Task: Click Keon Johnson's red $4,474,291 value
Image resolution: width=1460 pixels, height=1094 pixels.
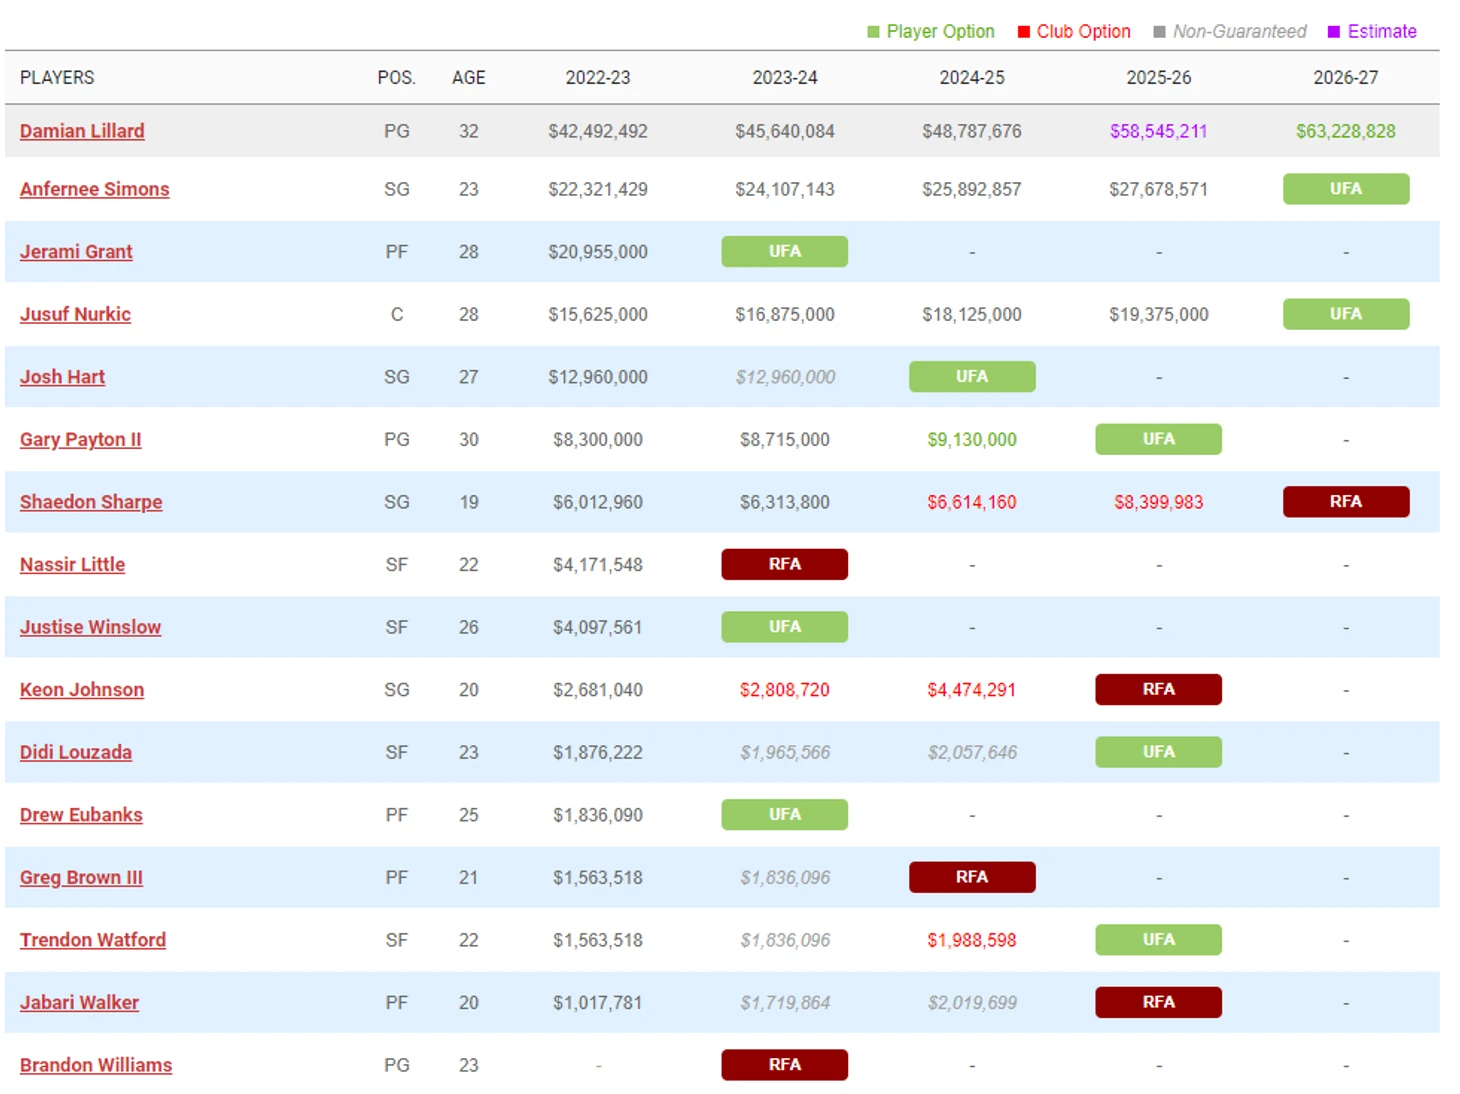Action: 972,690
